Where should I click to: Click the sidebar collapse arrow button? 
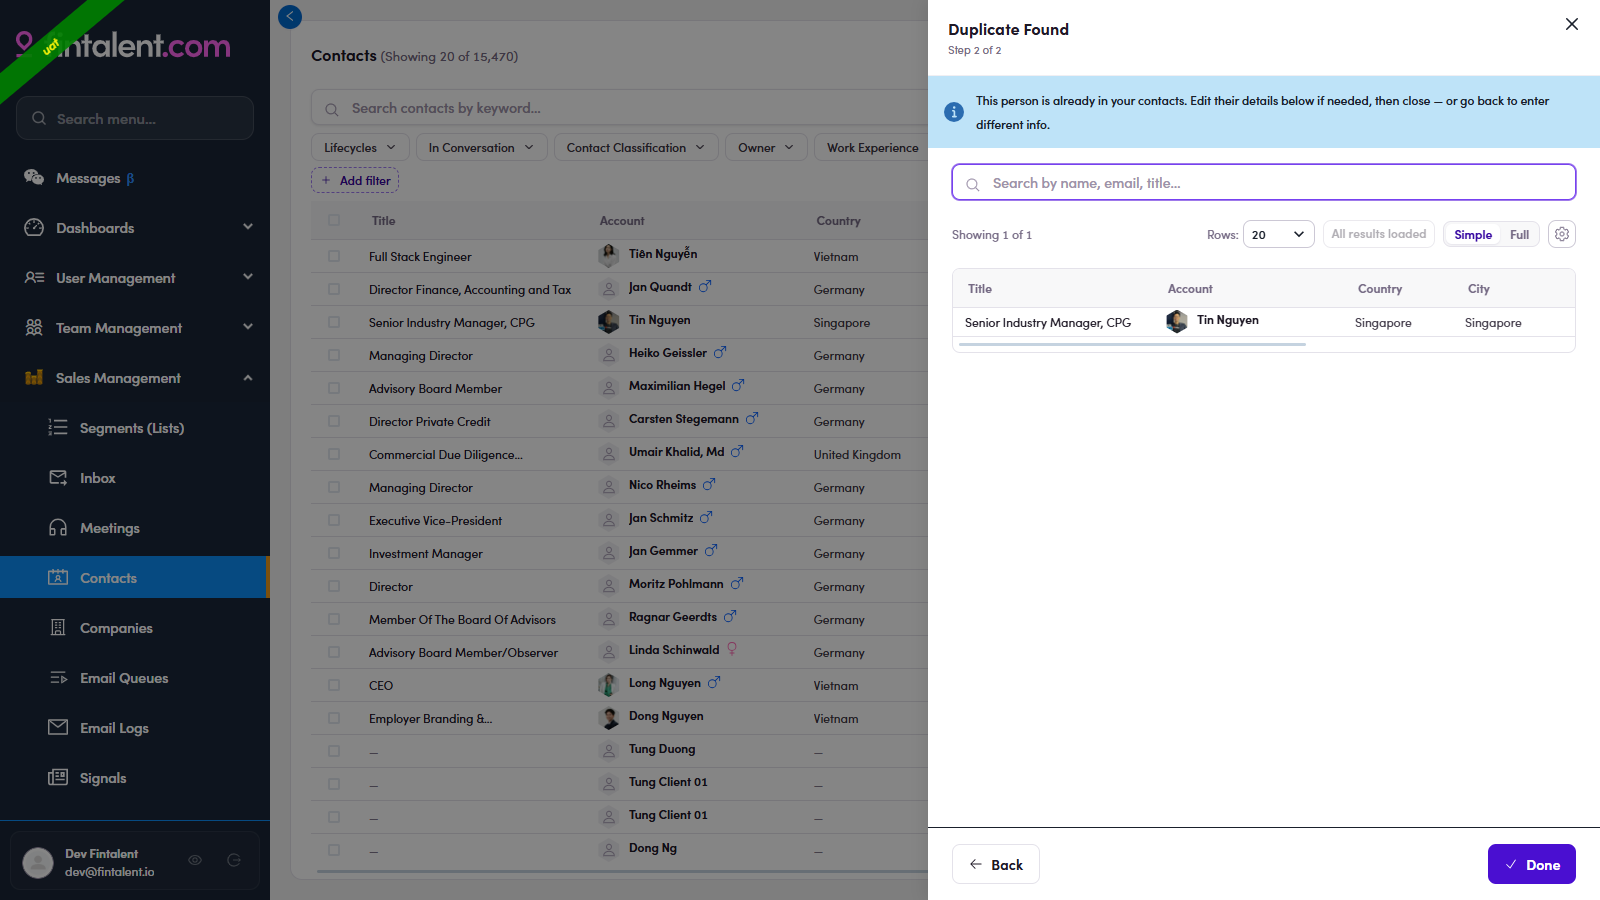[x=290, y=16]
